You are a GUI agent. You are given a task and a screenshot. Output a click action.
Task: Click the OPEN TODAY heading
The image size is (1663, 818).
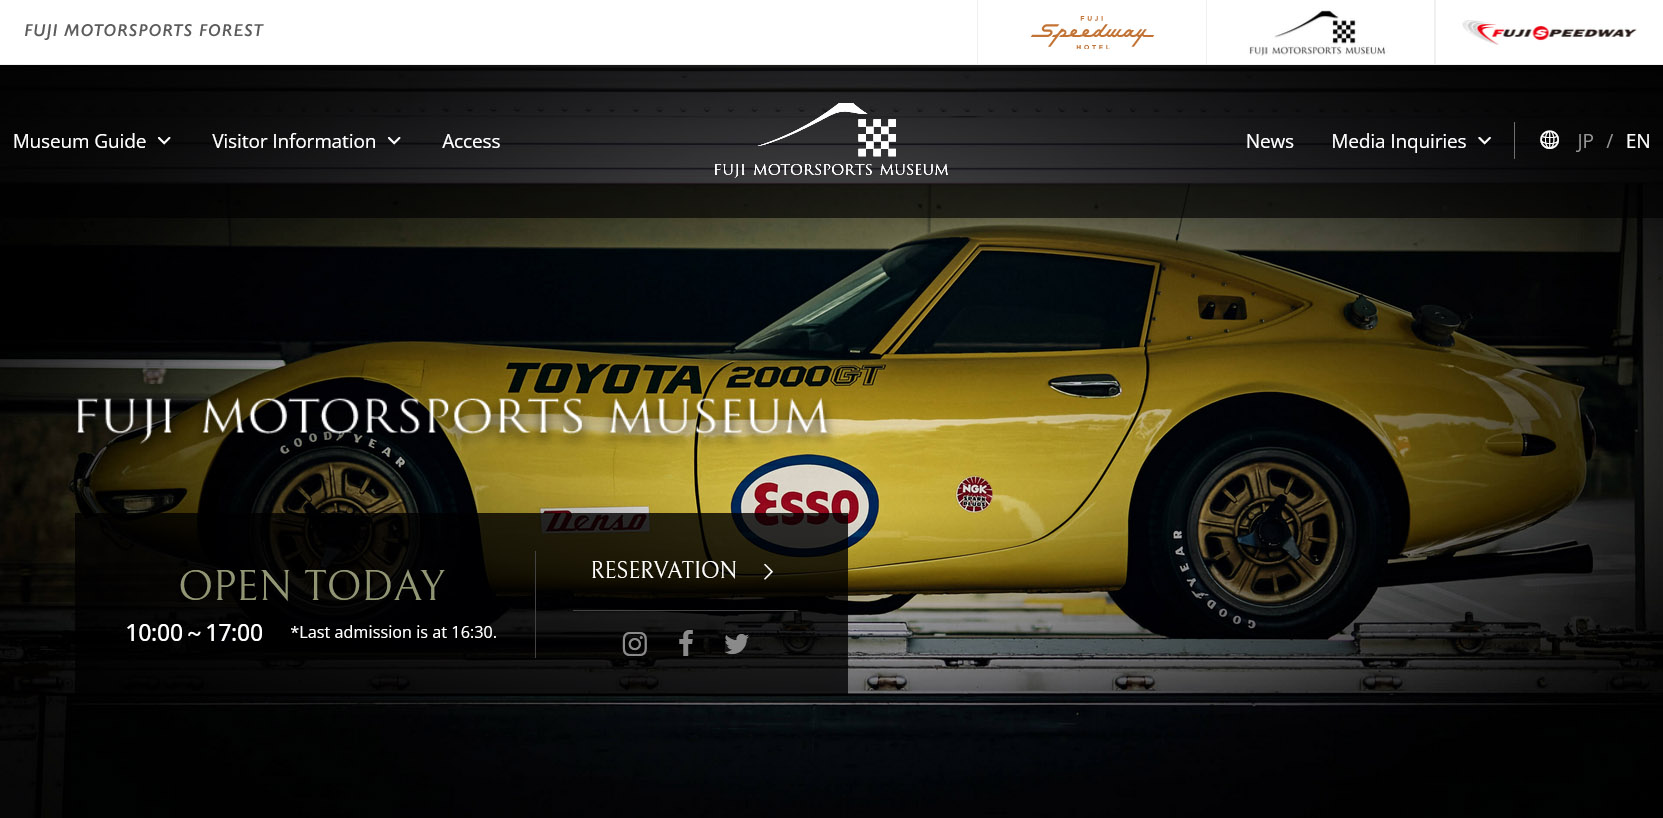[x=312, y=585]
